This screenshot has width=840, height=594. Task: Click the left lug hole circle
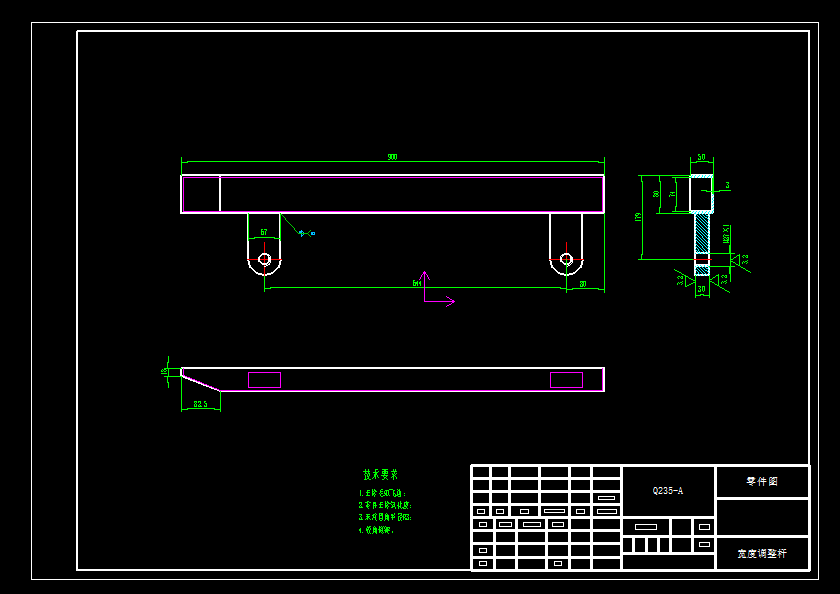[264, 259]
